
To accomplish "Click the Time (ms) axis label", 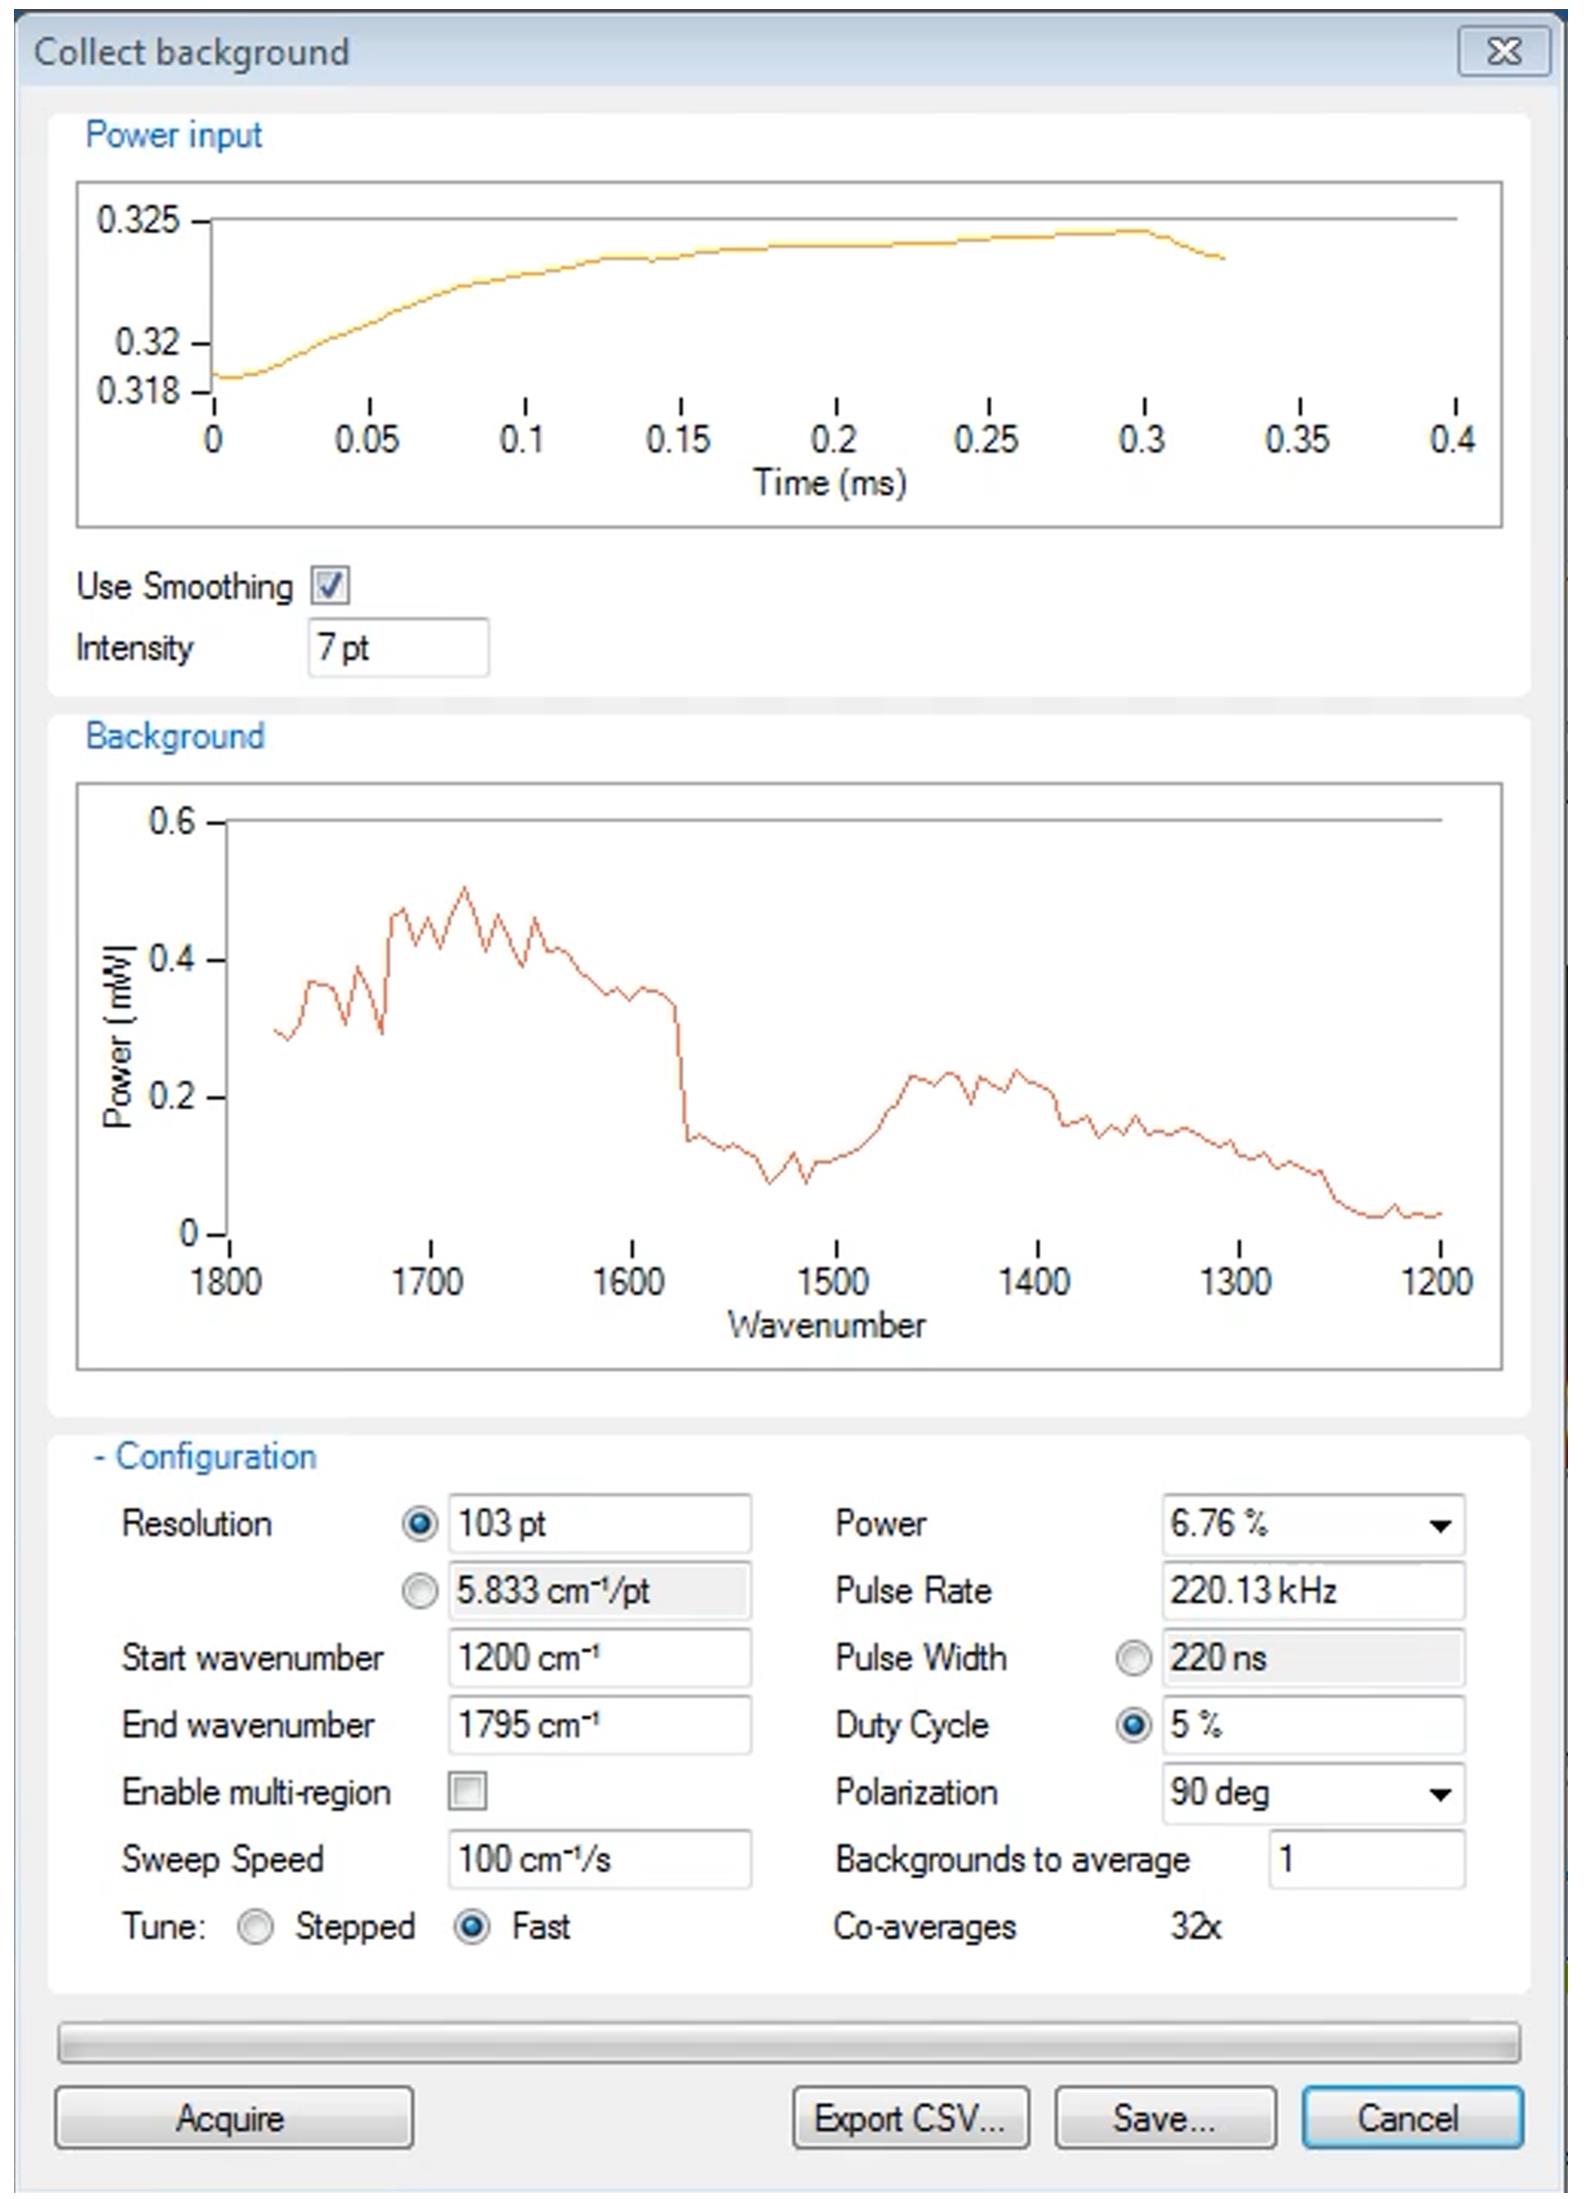I will point(830,484).
